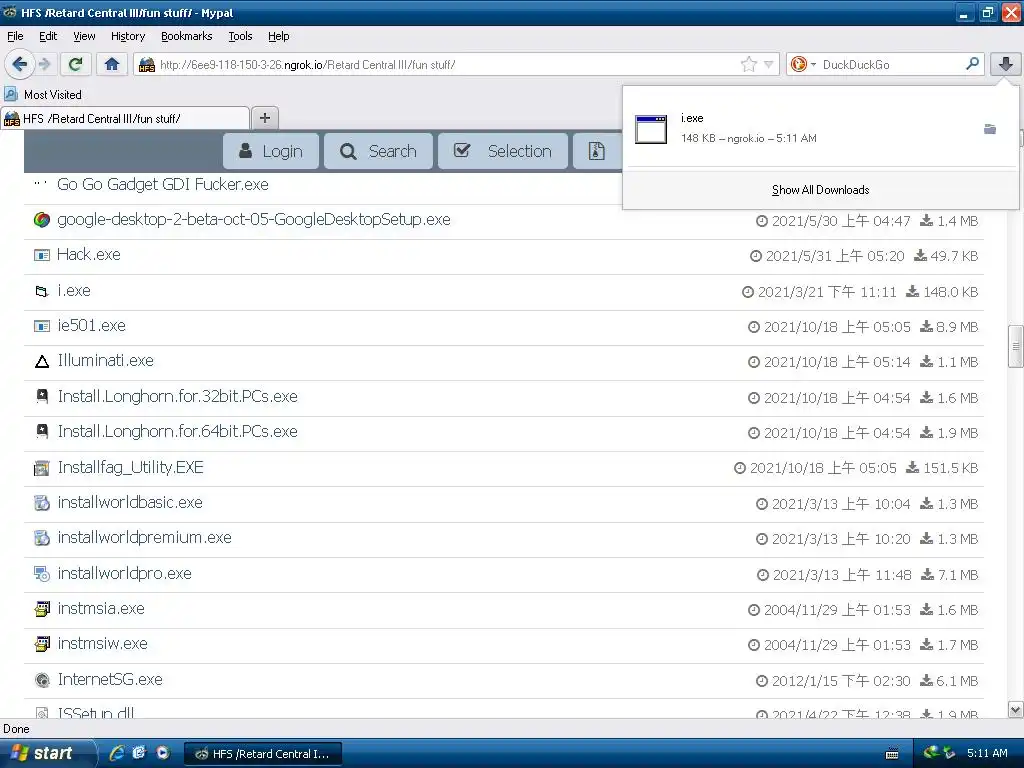
Task: Click the media player quick launch icon
Action: point(163,753)
